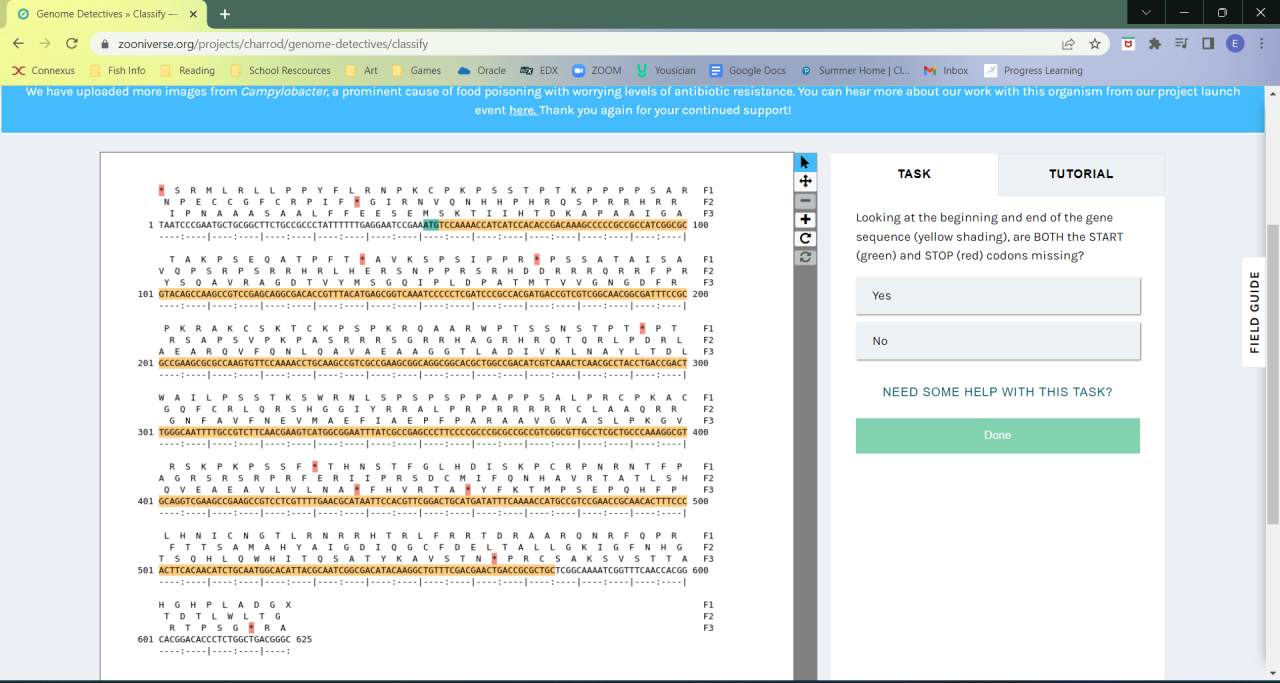Screen dimensions: 1280x683
Task: Click sequence end position 500
Action: tap(700, 501)
